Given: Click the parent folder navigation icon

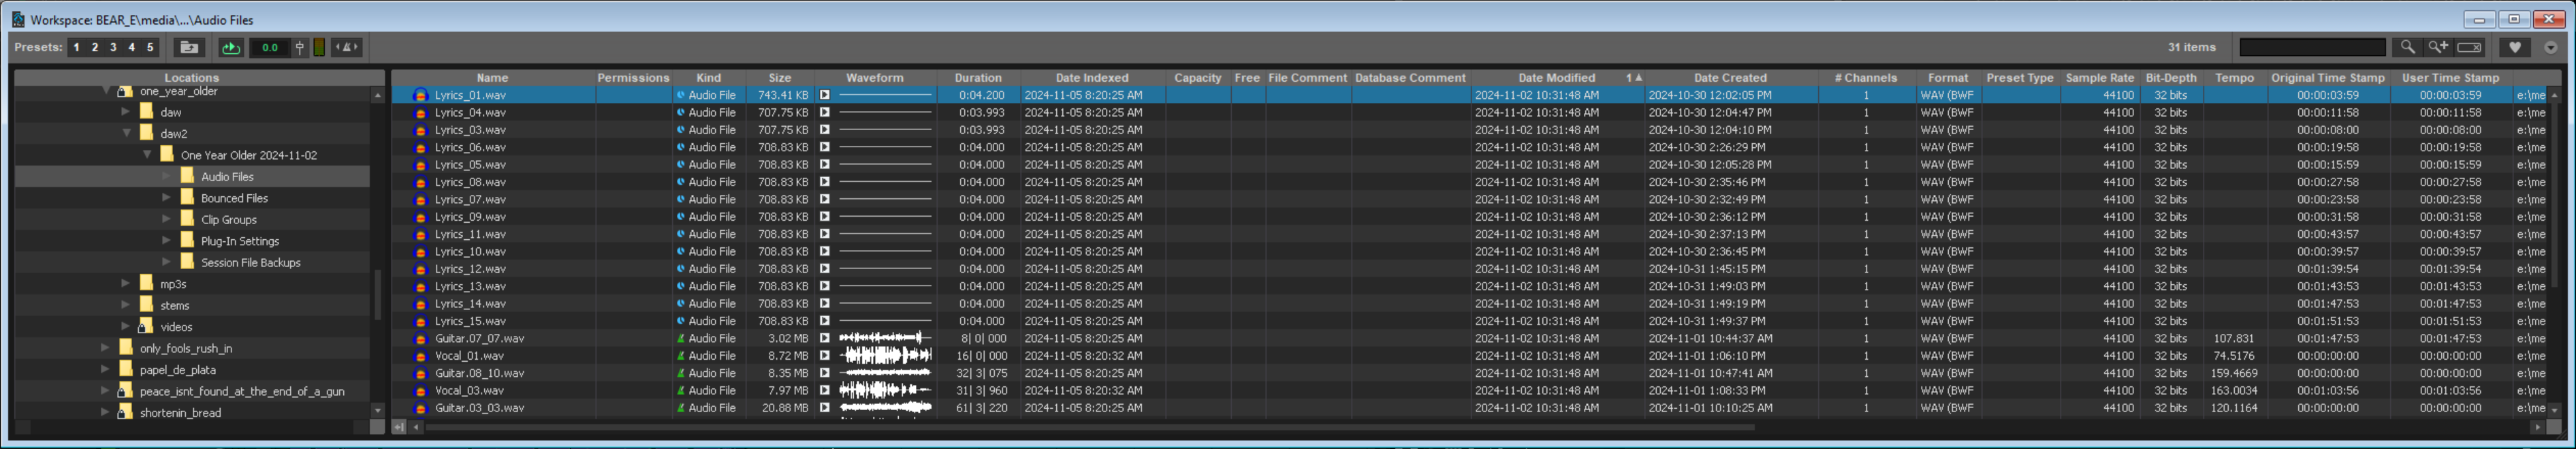Looking at the screenshot, I should pos(189,47).
